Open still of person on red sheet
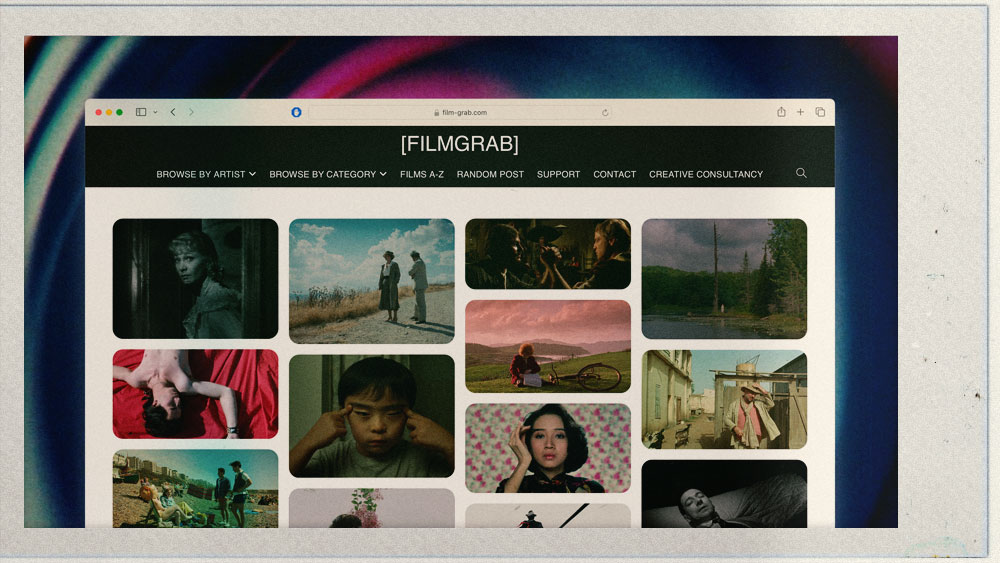Screen dimensions: 1000x563 [x=195, y=394]
